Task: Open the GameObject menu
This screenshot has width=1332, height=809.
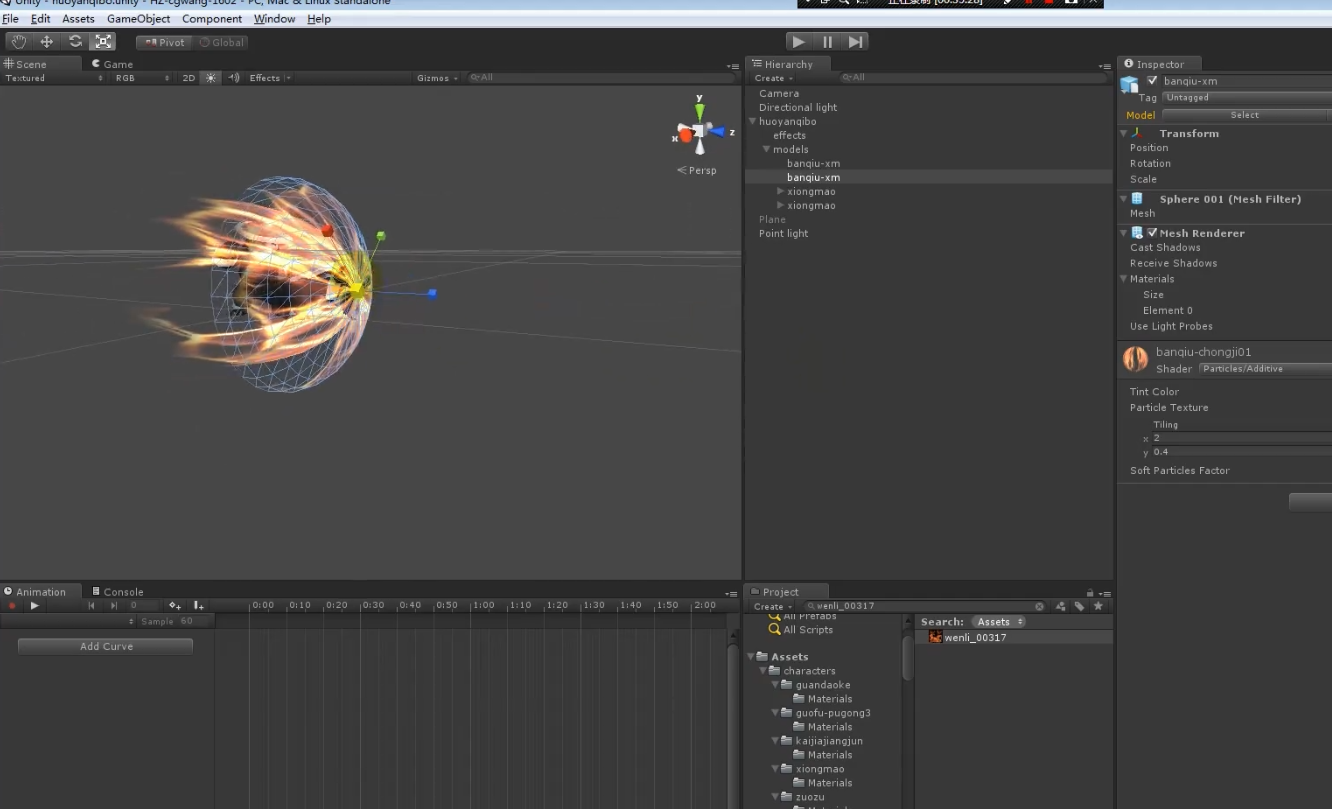Action: pyautogui.click(x=138, y=19)
